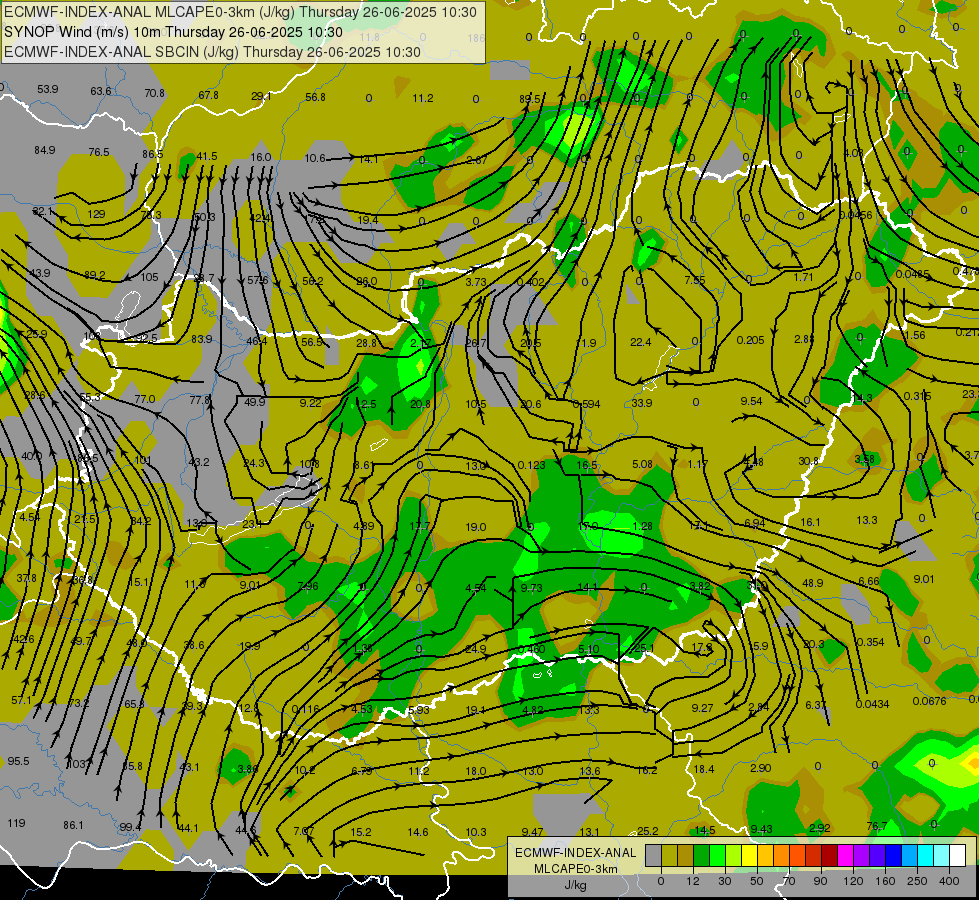Click the map value 129
The width and height of the screenshot is (979, 900).
pos(96,214)
